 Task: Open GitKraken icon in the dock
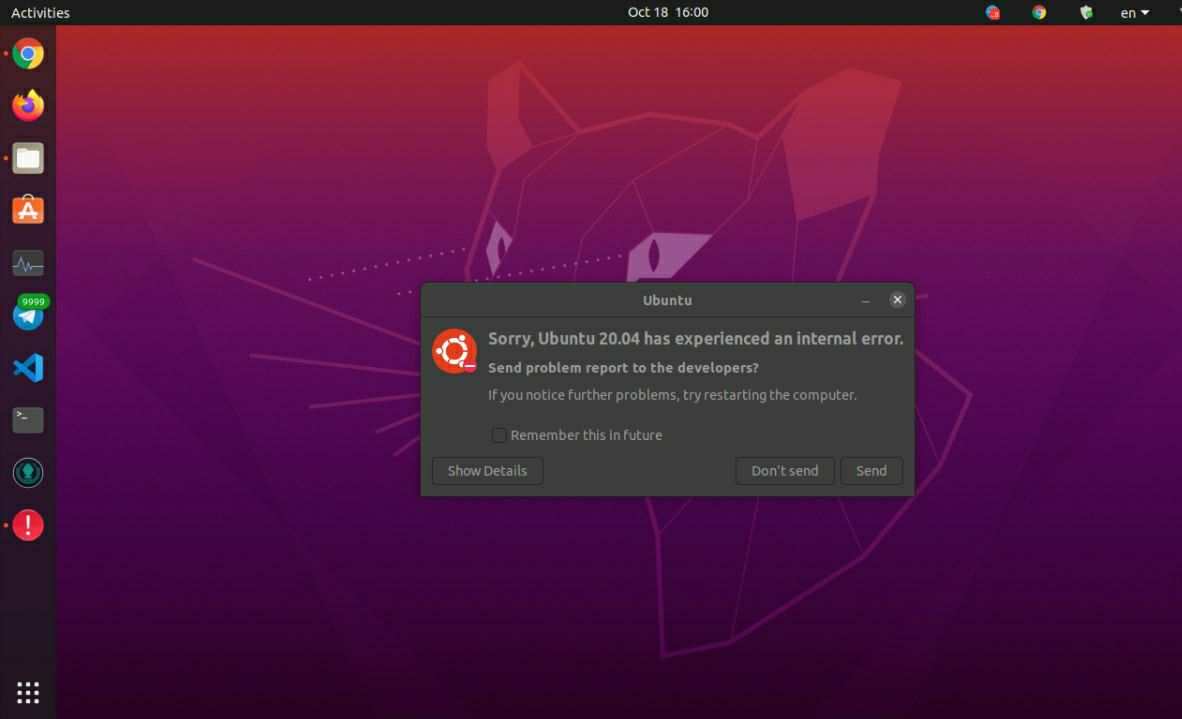tap(28, 473)
